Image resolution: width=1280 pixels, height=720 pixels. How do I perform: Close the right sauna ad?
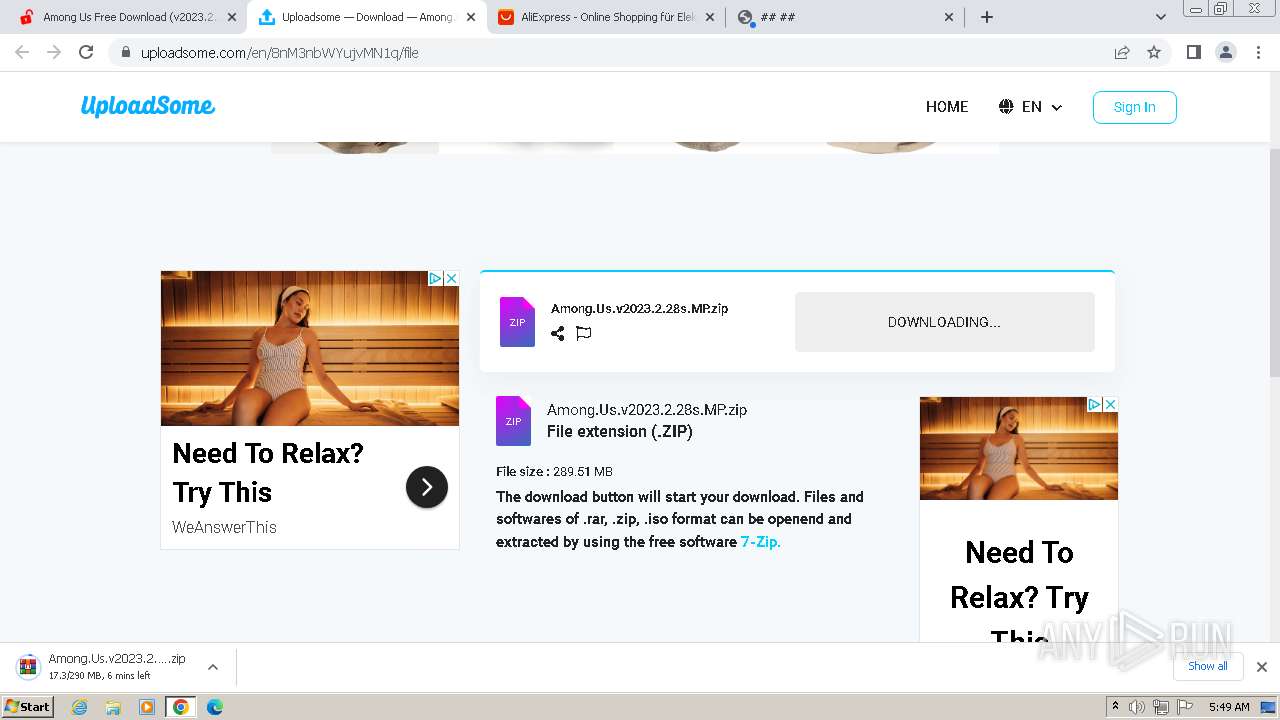click(x=1110, y=405)
